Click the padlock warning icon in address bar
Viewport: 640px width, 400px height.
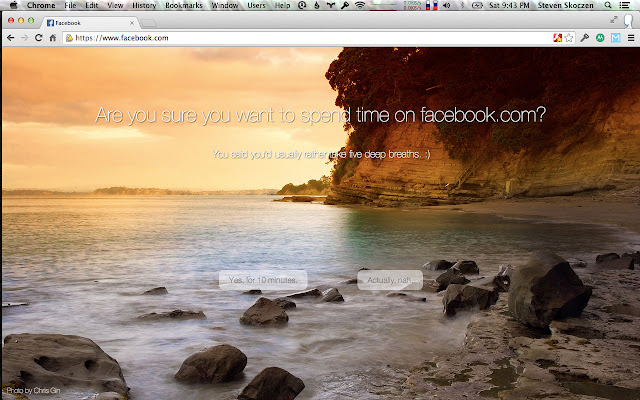69,38
